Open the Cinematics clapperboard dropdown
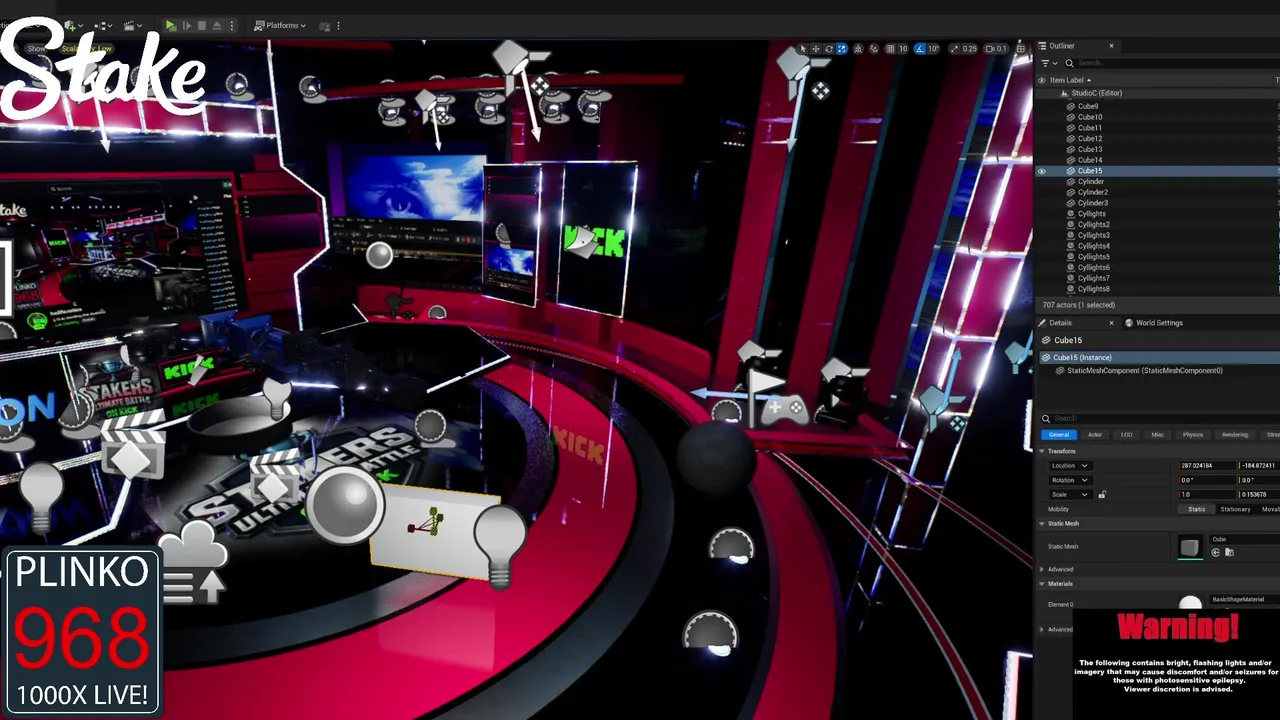 point(133,25)
